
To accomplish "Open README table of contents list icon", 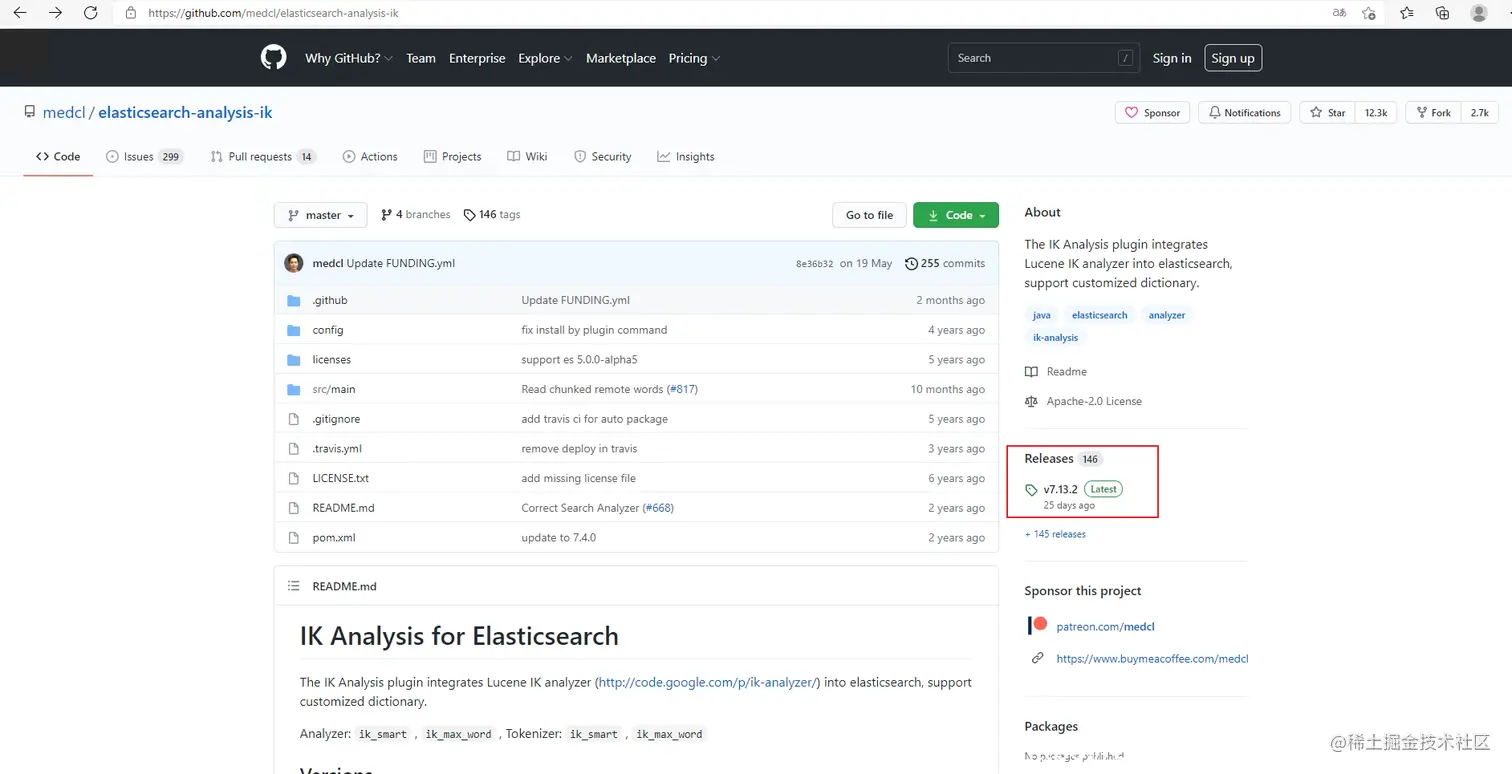I will pos(293,586).
